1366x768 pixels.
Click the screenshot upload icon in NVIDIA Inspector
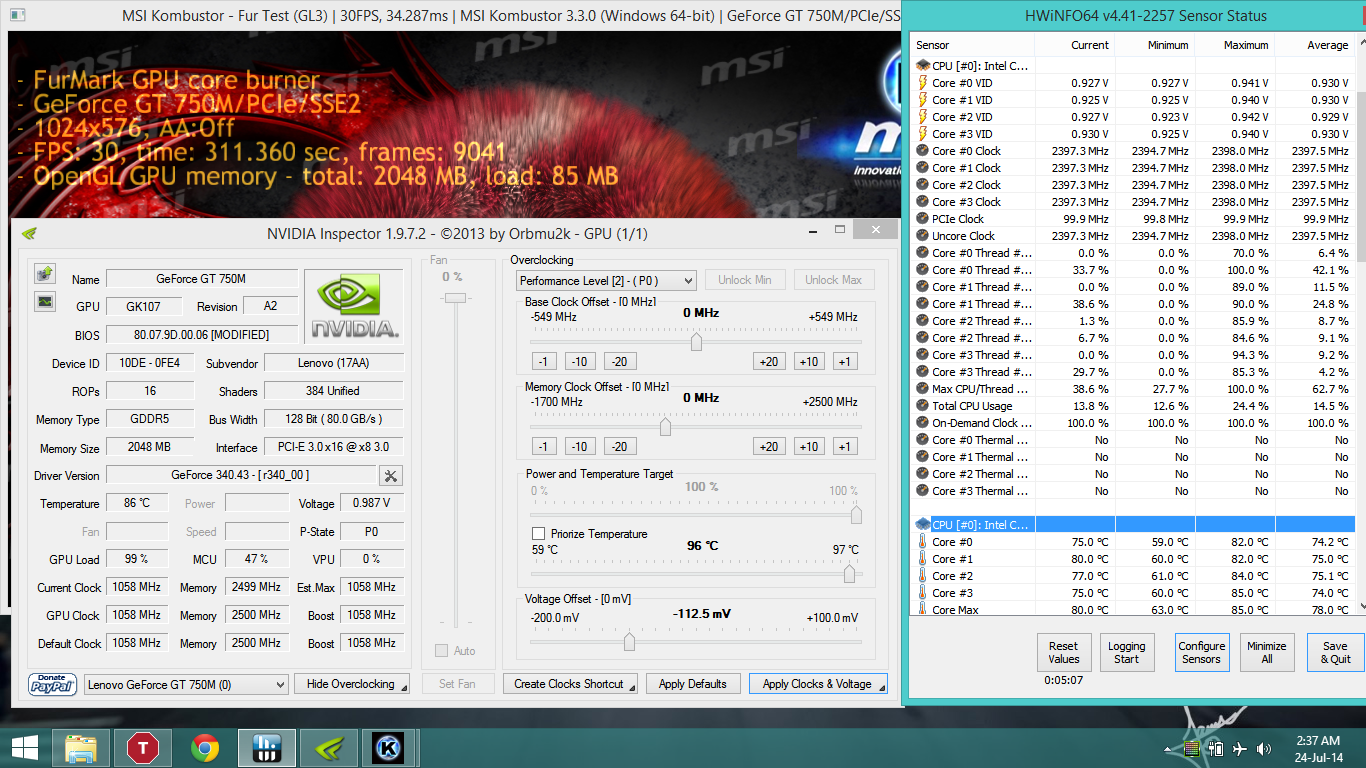point(44,273)
